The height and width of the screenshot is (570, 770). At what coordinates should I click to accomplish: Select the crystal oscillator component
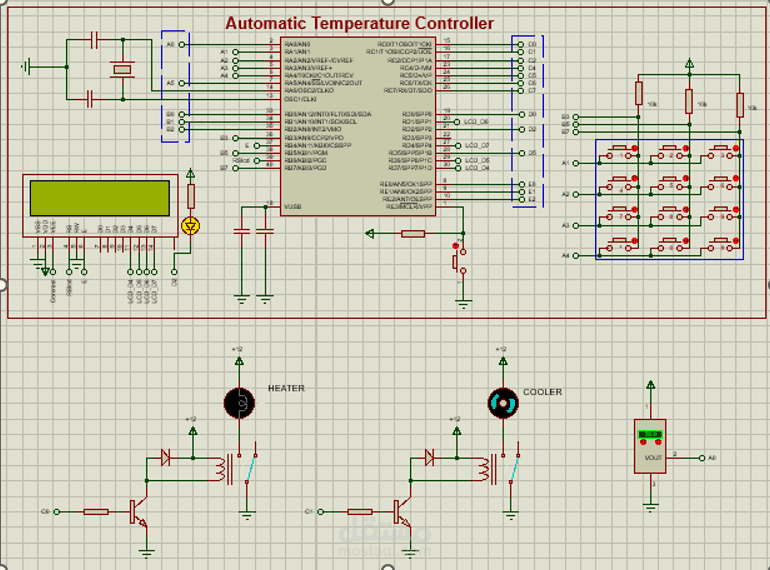coord(122,70)
